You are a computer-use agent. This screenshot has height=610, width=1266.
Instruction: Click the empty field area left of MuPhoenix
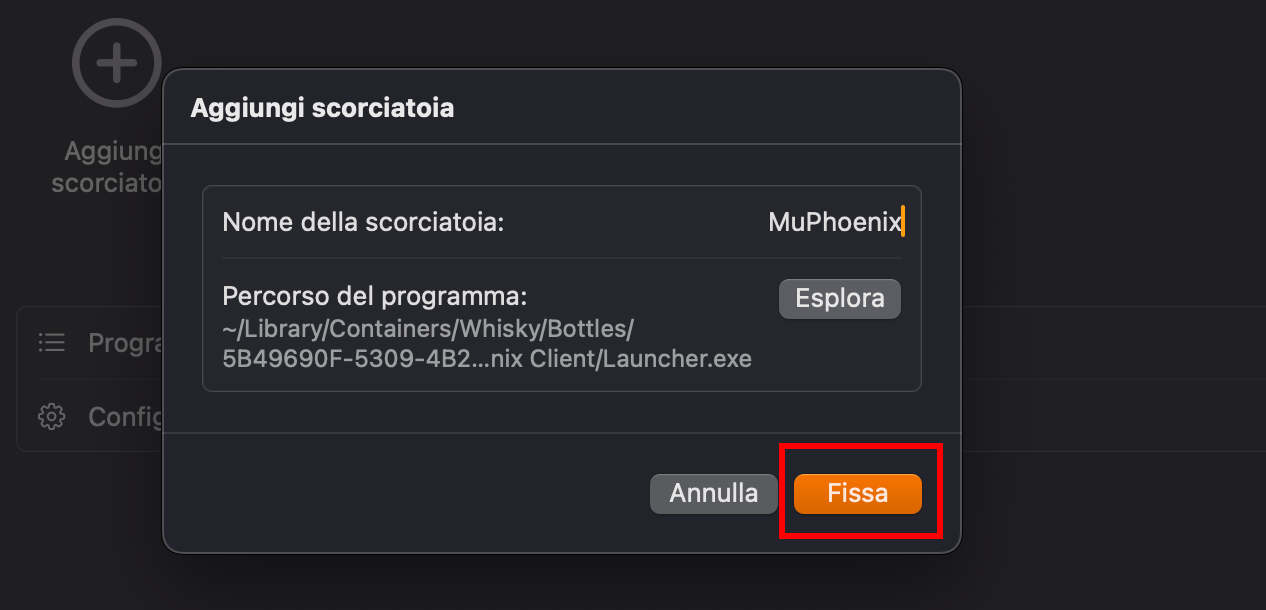[x=630, y=222]
